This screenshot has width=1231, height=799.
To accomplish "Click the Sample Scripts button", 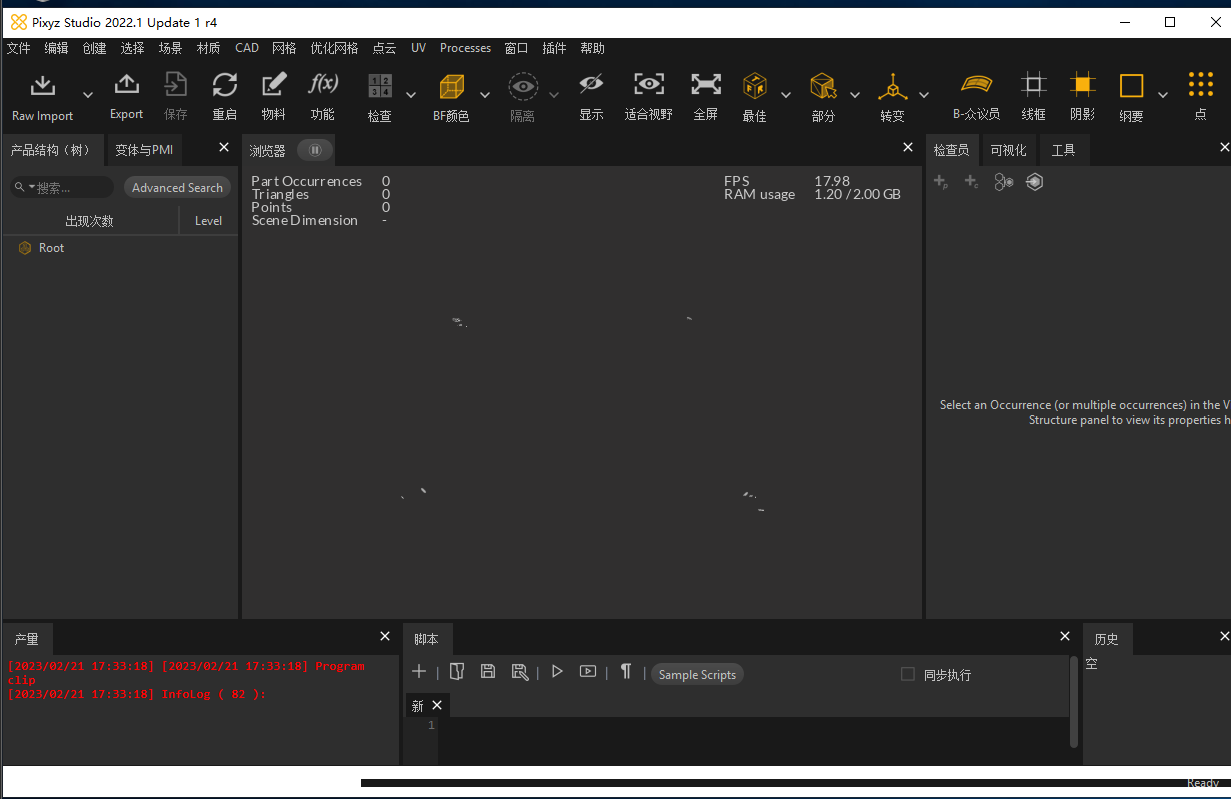I will (x=697, y=675).
